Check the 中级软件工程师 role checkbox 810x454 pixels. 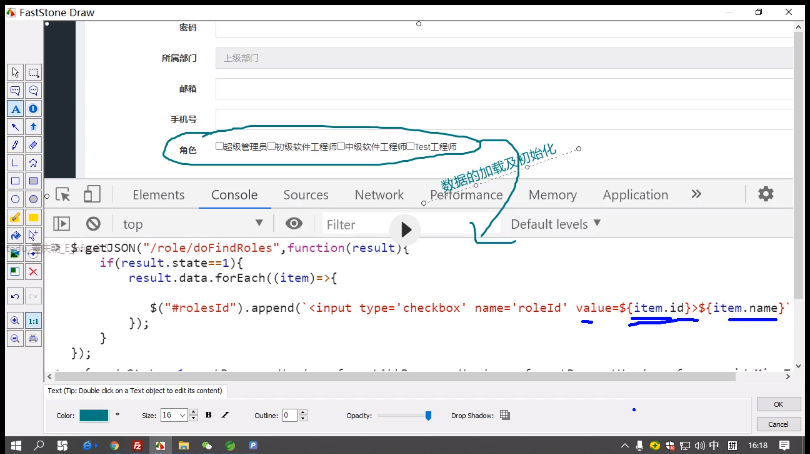[x=341, y=147]
